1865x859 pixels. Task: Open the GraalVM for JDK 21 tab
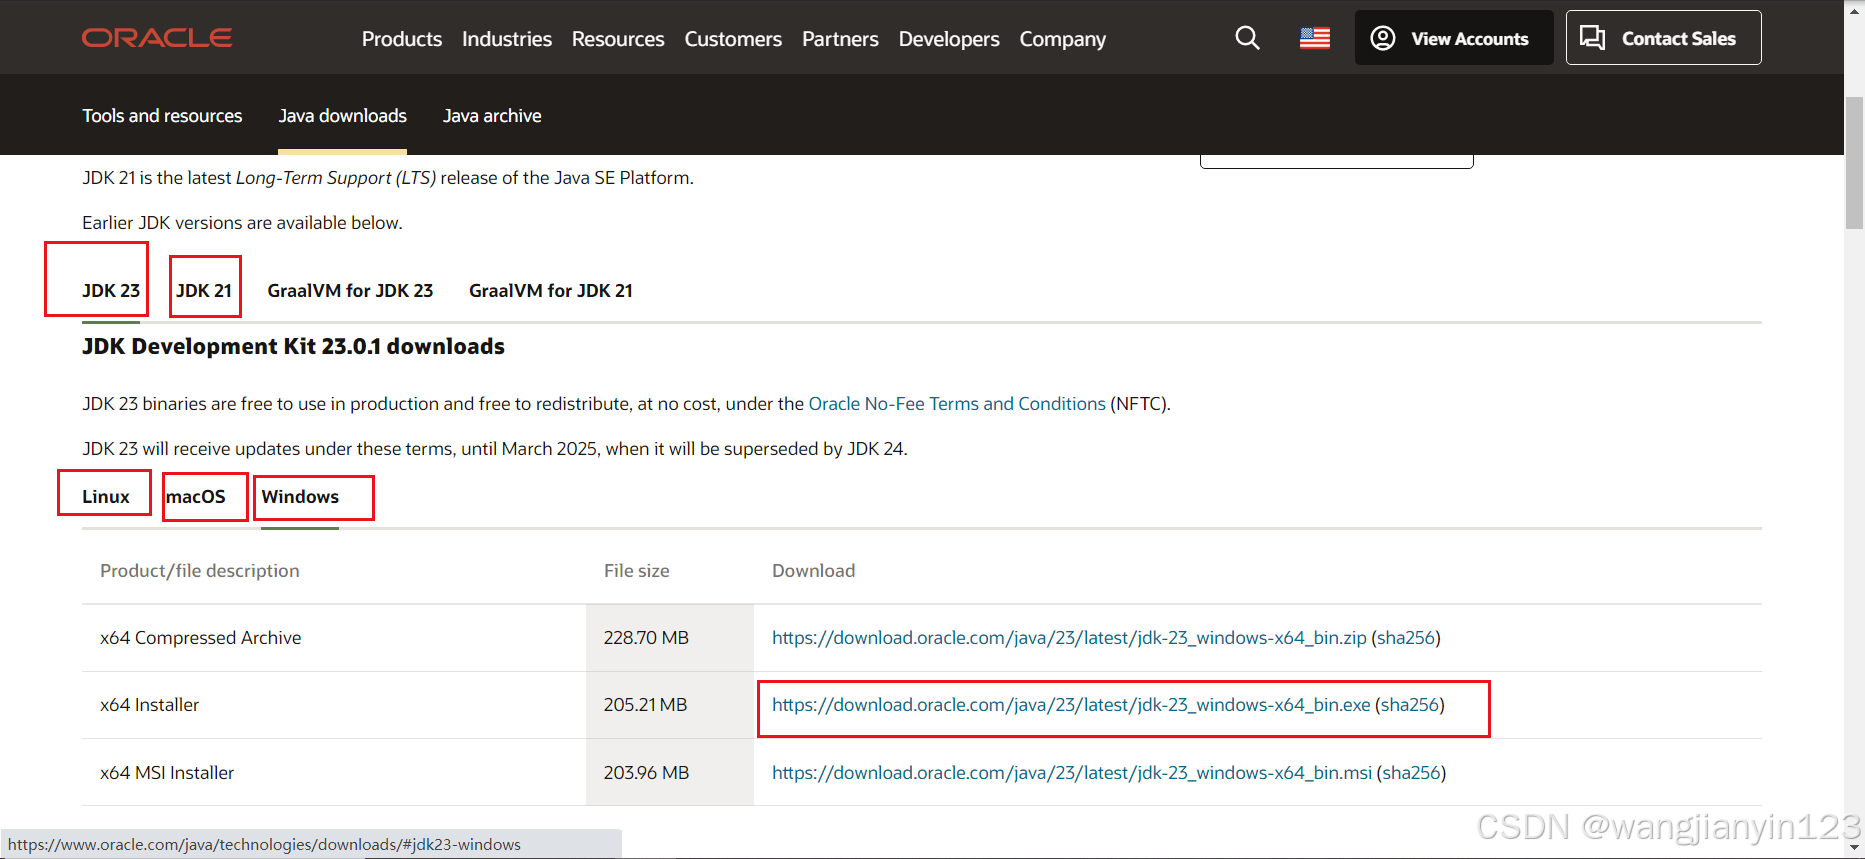551,291
